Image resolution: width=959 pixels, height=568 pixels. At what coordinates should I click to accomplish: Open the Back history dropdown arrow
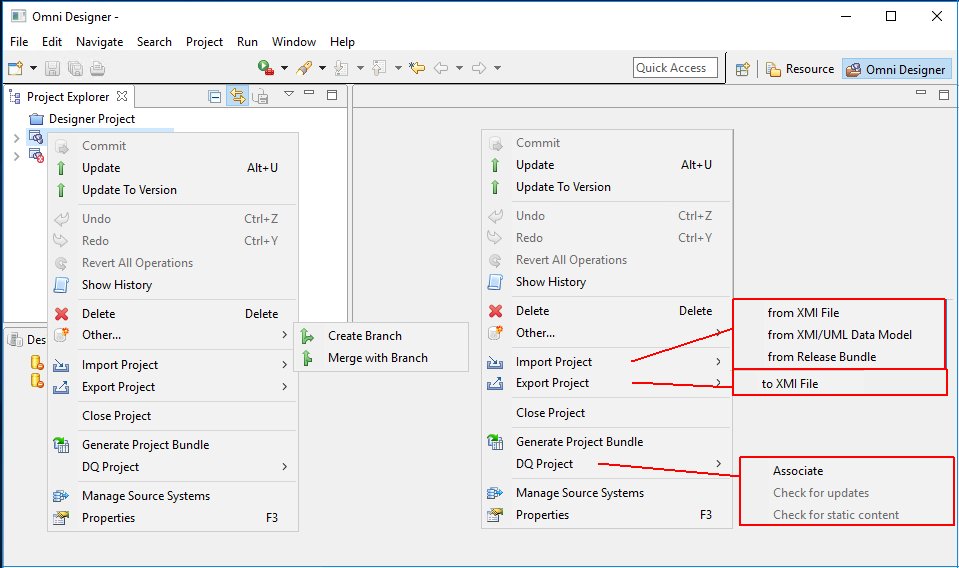click(x=459, y=68)
